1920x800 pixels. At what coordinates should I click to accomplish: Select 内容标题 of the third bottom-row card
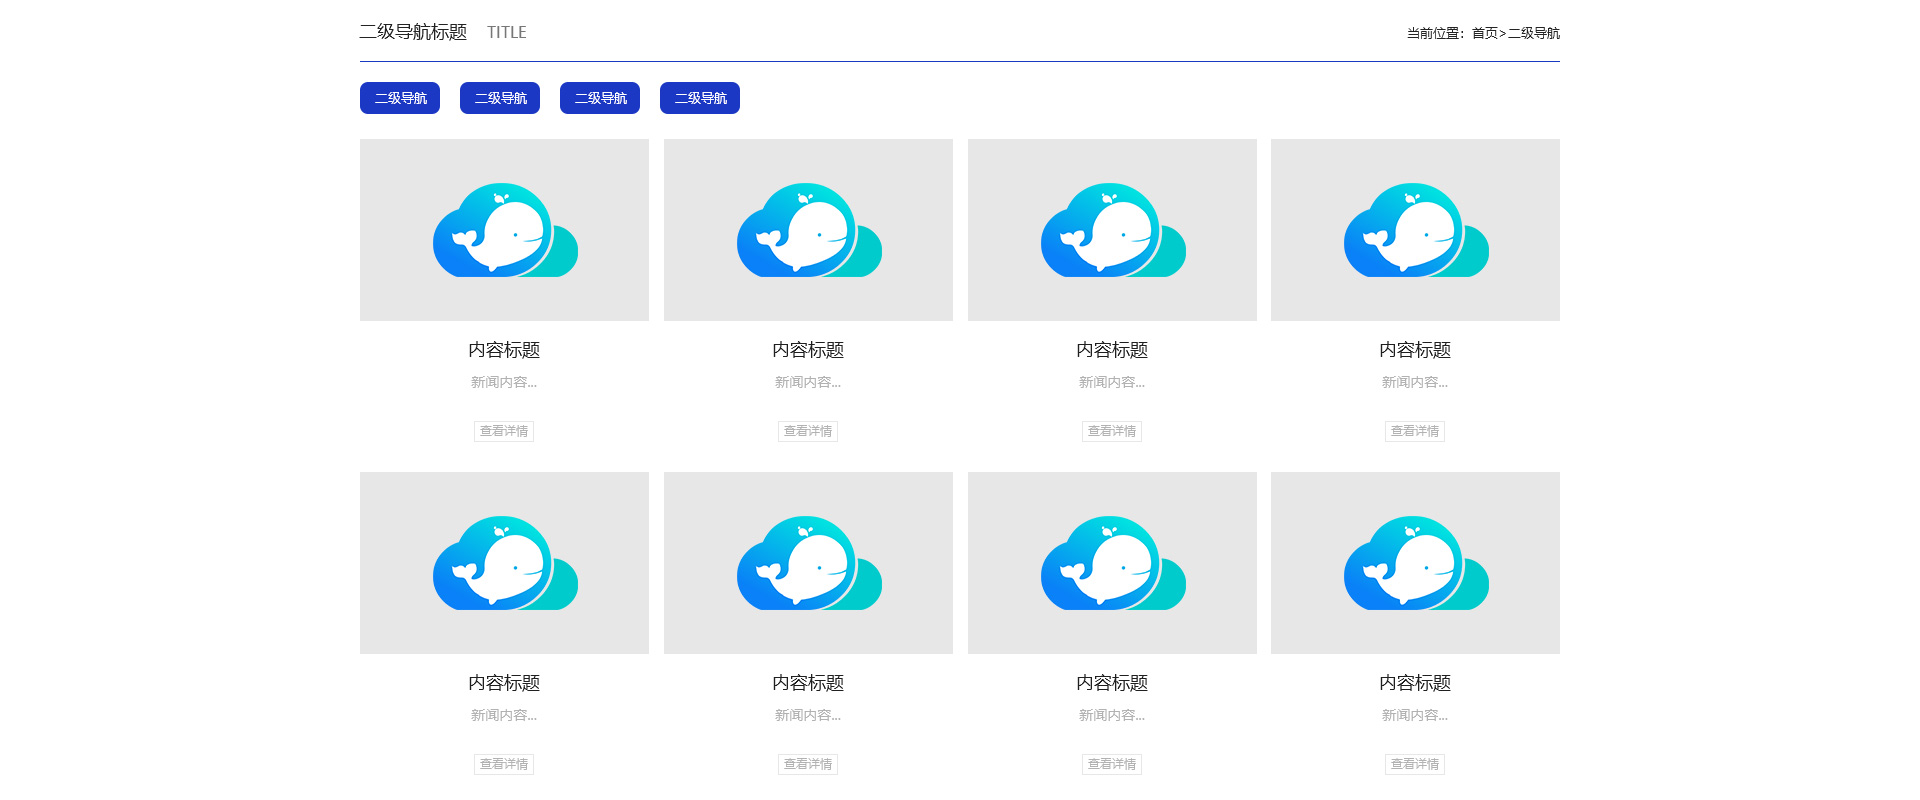[1112, 683]
